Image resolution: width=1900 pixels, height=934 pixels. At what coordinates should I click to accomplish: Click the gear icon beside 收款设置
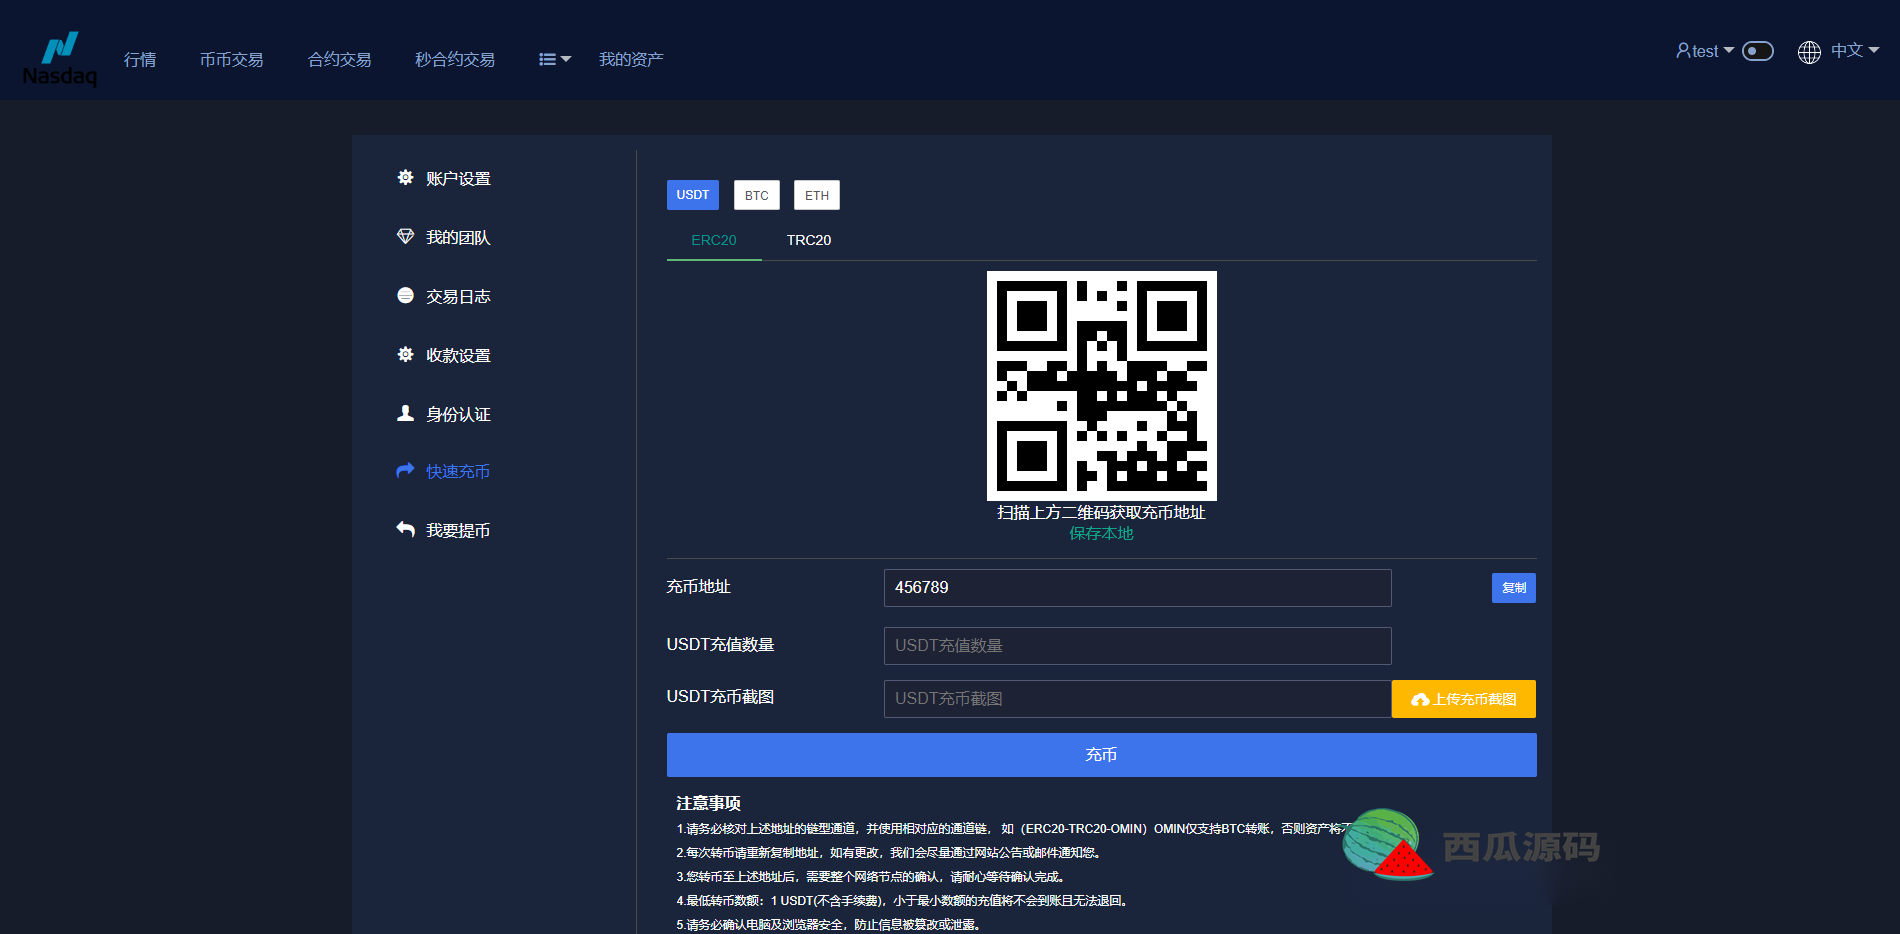coord(405,354)
